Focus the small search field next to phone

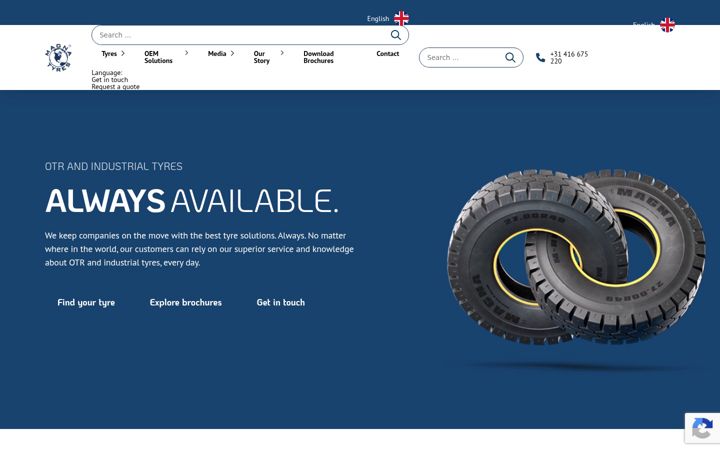pyautogui.click(x=471, y=57)
